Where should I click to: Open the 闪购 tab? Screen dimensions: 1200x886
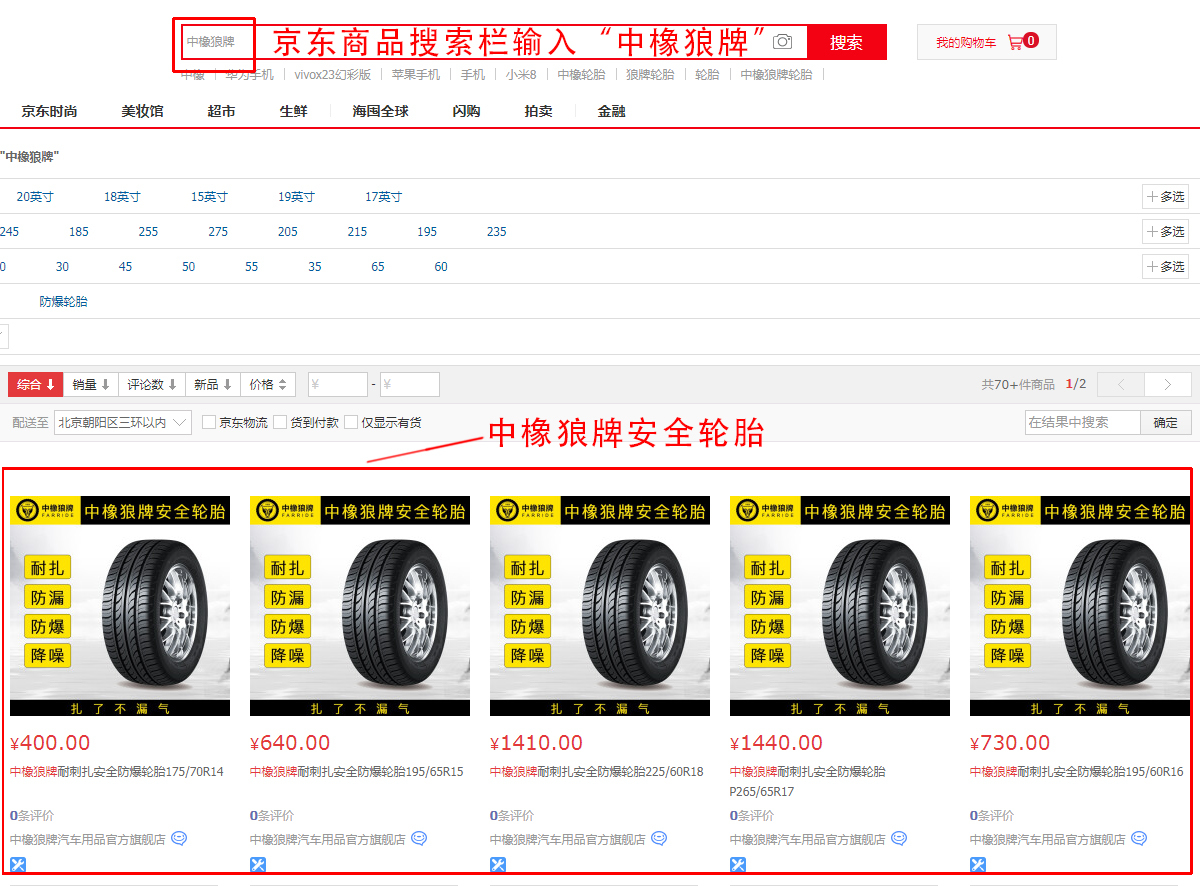point(467,111)
